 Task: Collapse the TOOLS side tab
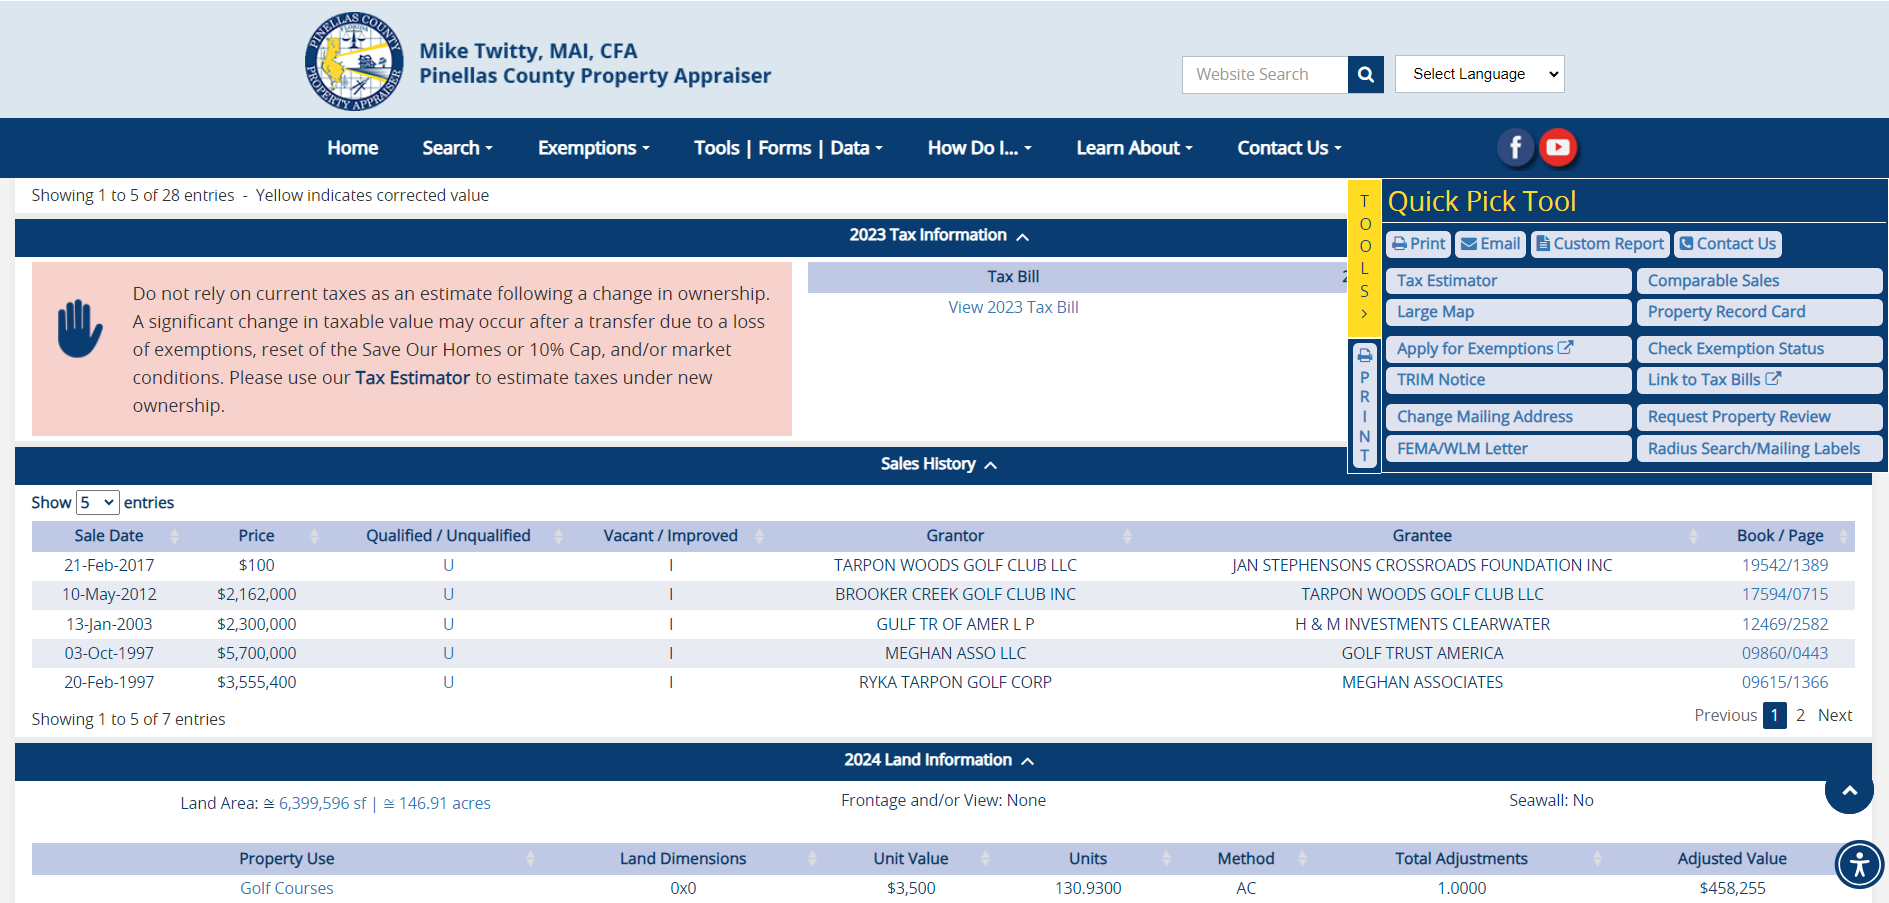(x=1364, y=257)
